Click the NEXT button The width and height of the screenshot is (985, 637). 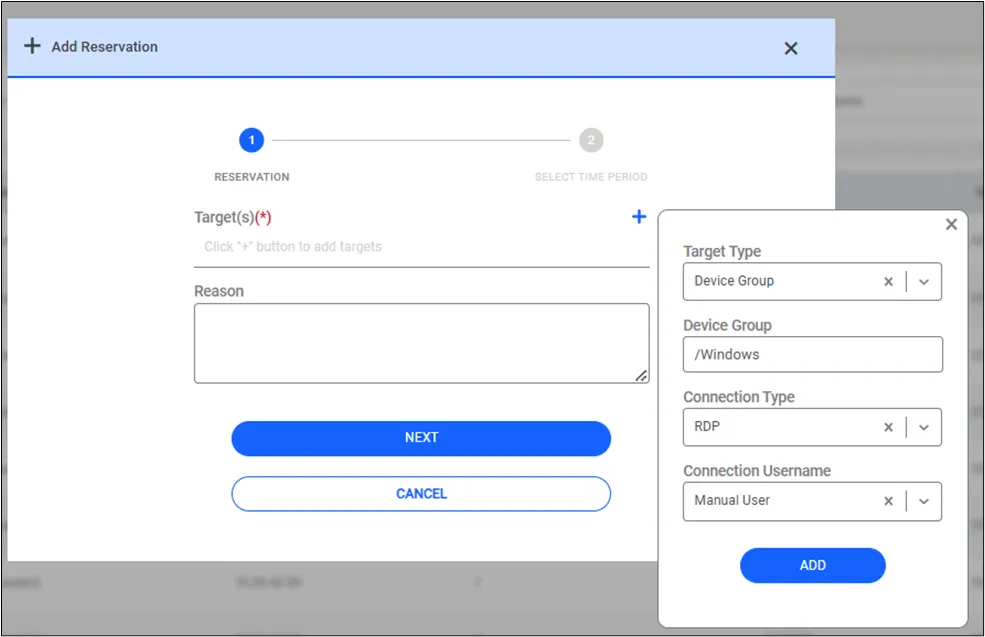pyautogui.click(x=421, y=438)
